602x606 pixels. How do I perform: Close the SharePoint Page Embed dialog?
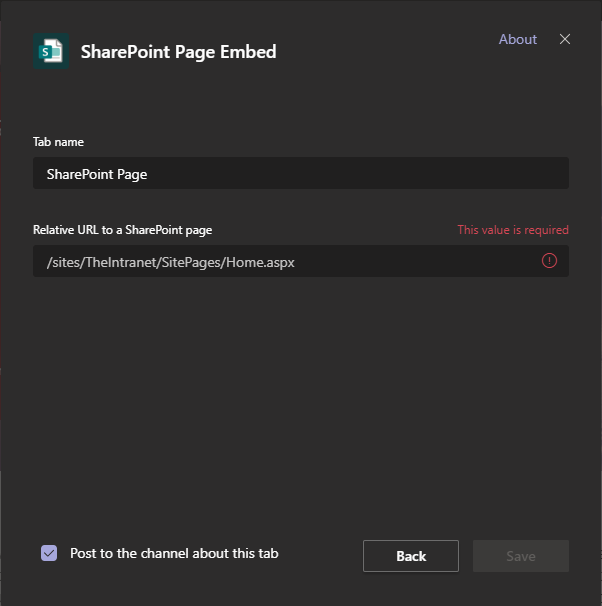[565, 39]
